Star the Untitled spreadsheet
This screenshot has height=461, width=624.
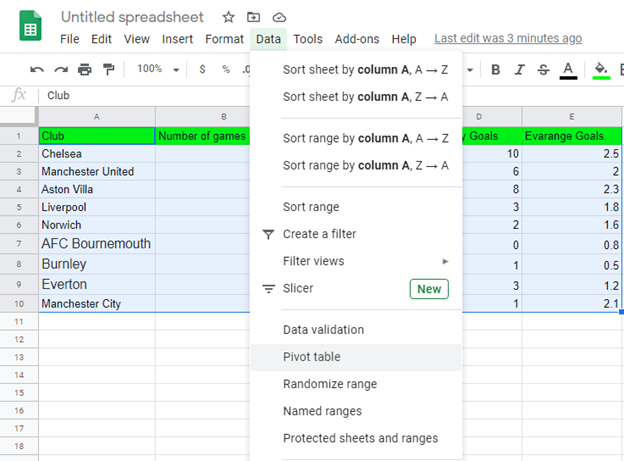(x=228, y=17)
